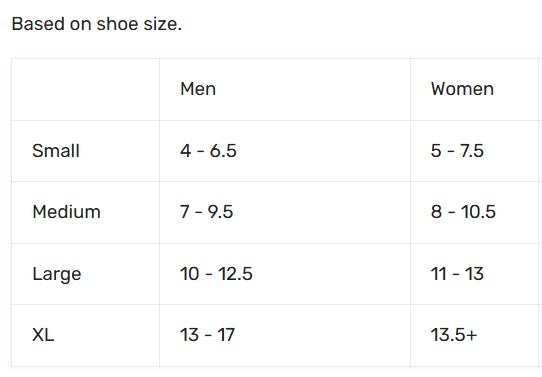Image resolution: width=542 pixels, height=377 pixels.
Task: Select the Women column header
Action: pyautogui.click(x=462, y=89)
